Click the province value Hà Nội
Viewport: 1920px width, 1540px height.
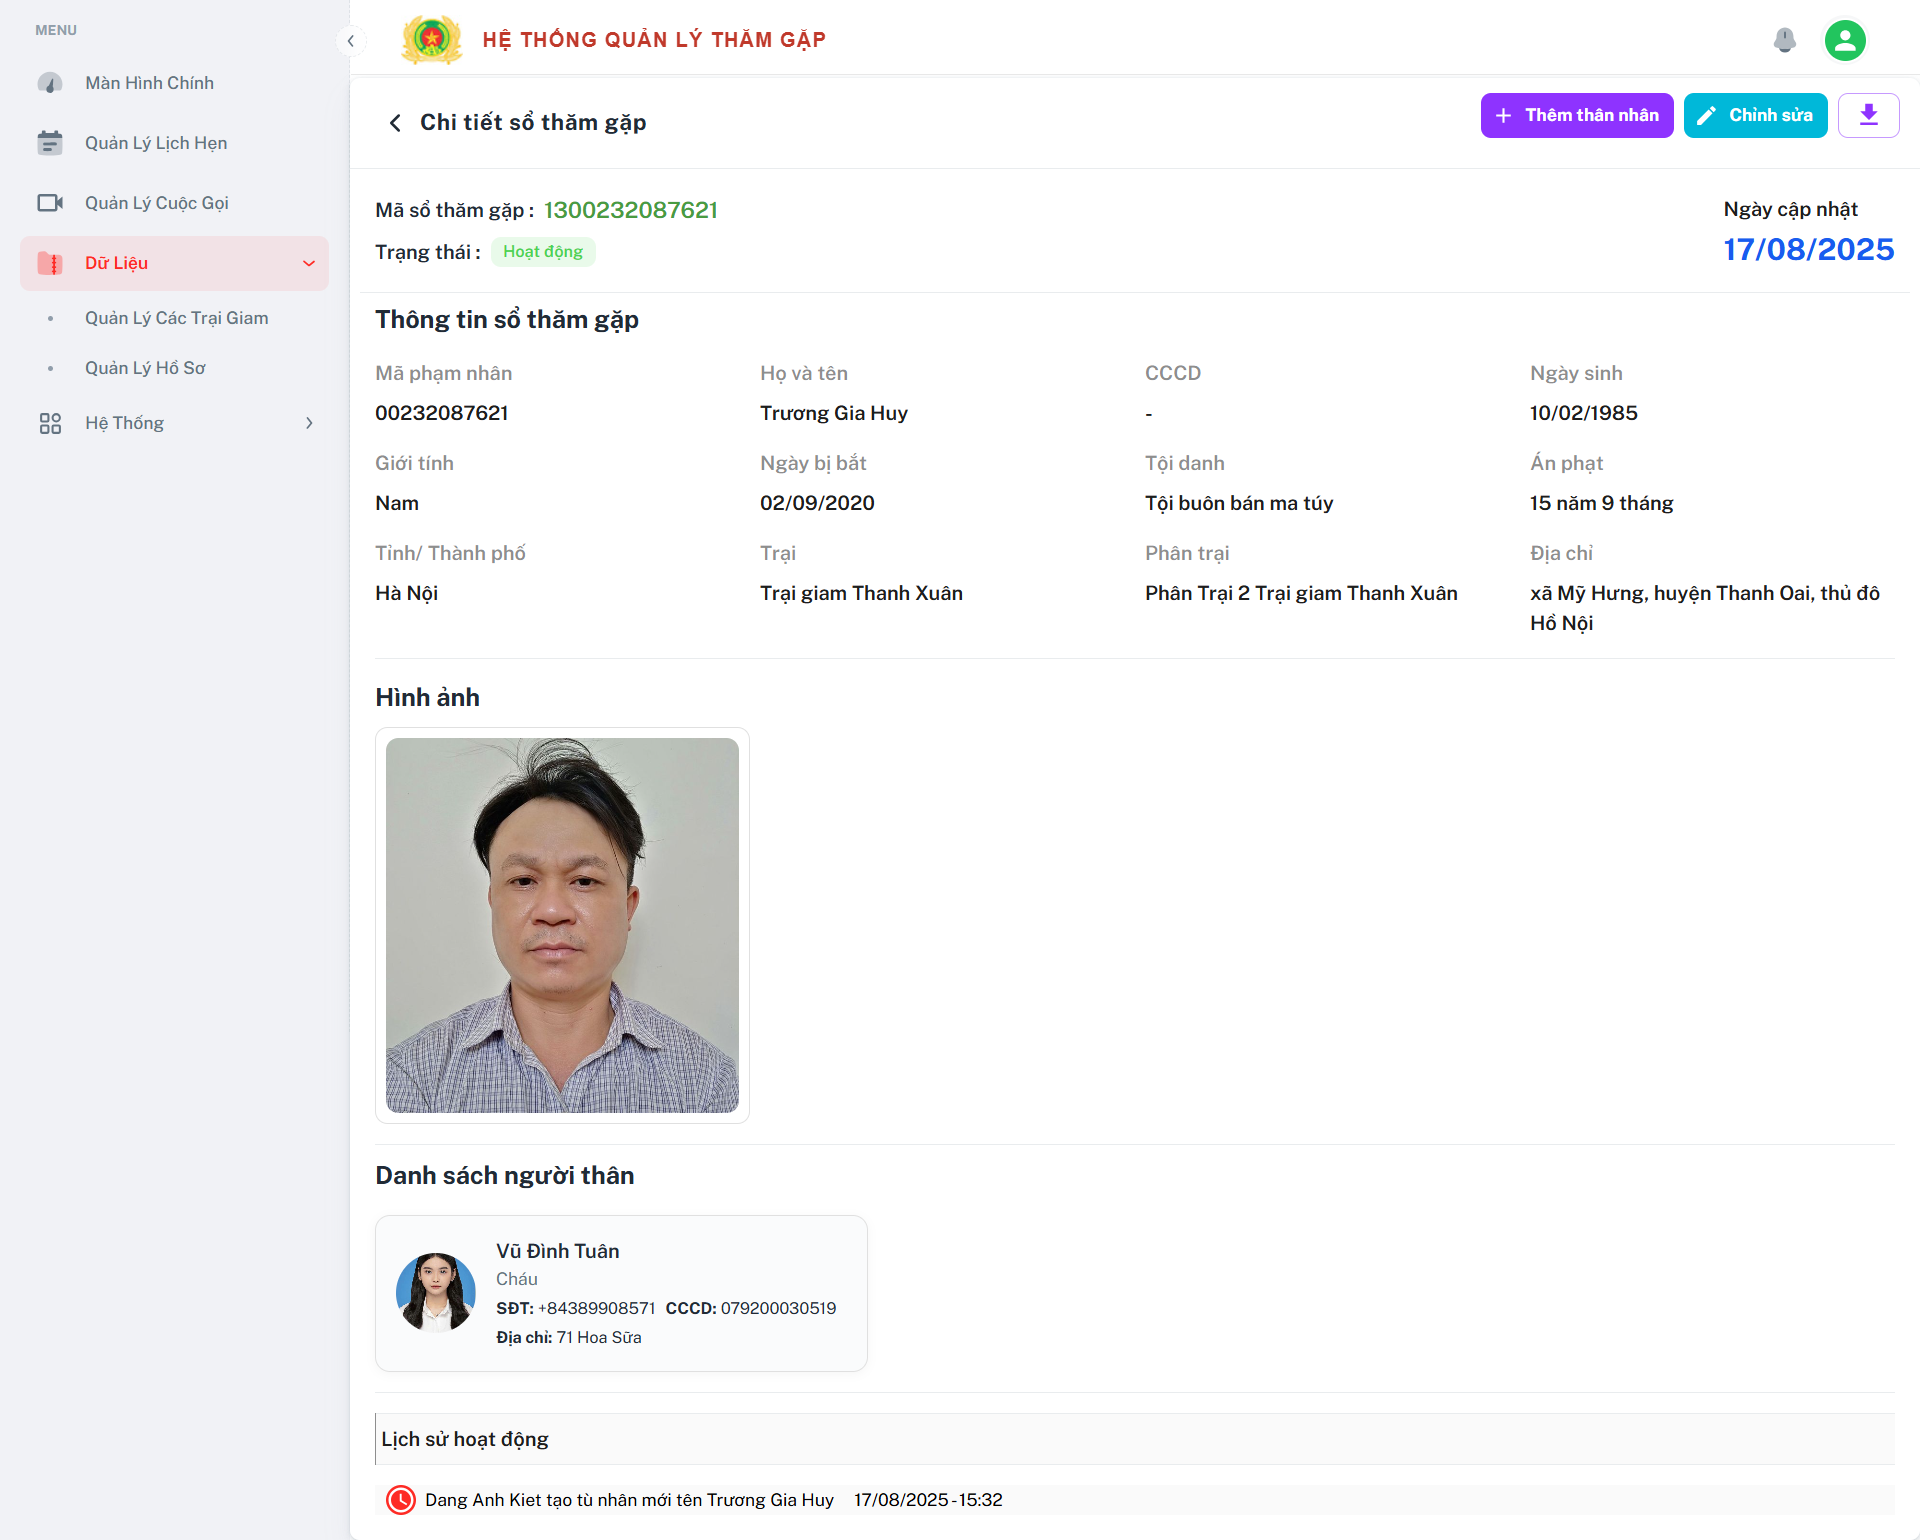407,593
